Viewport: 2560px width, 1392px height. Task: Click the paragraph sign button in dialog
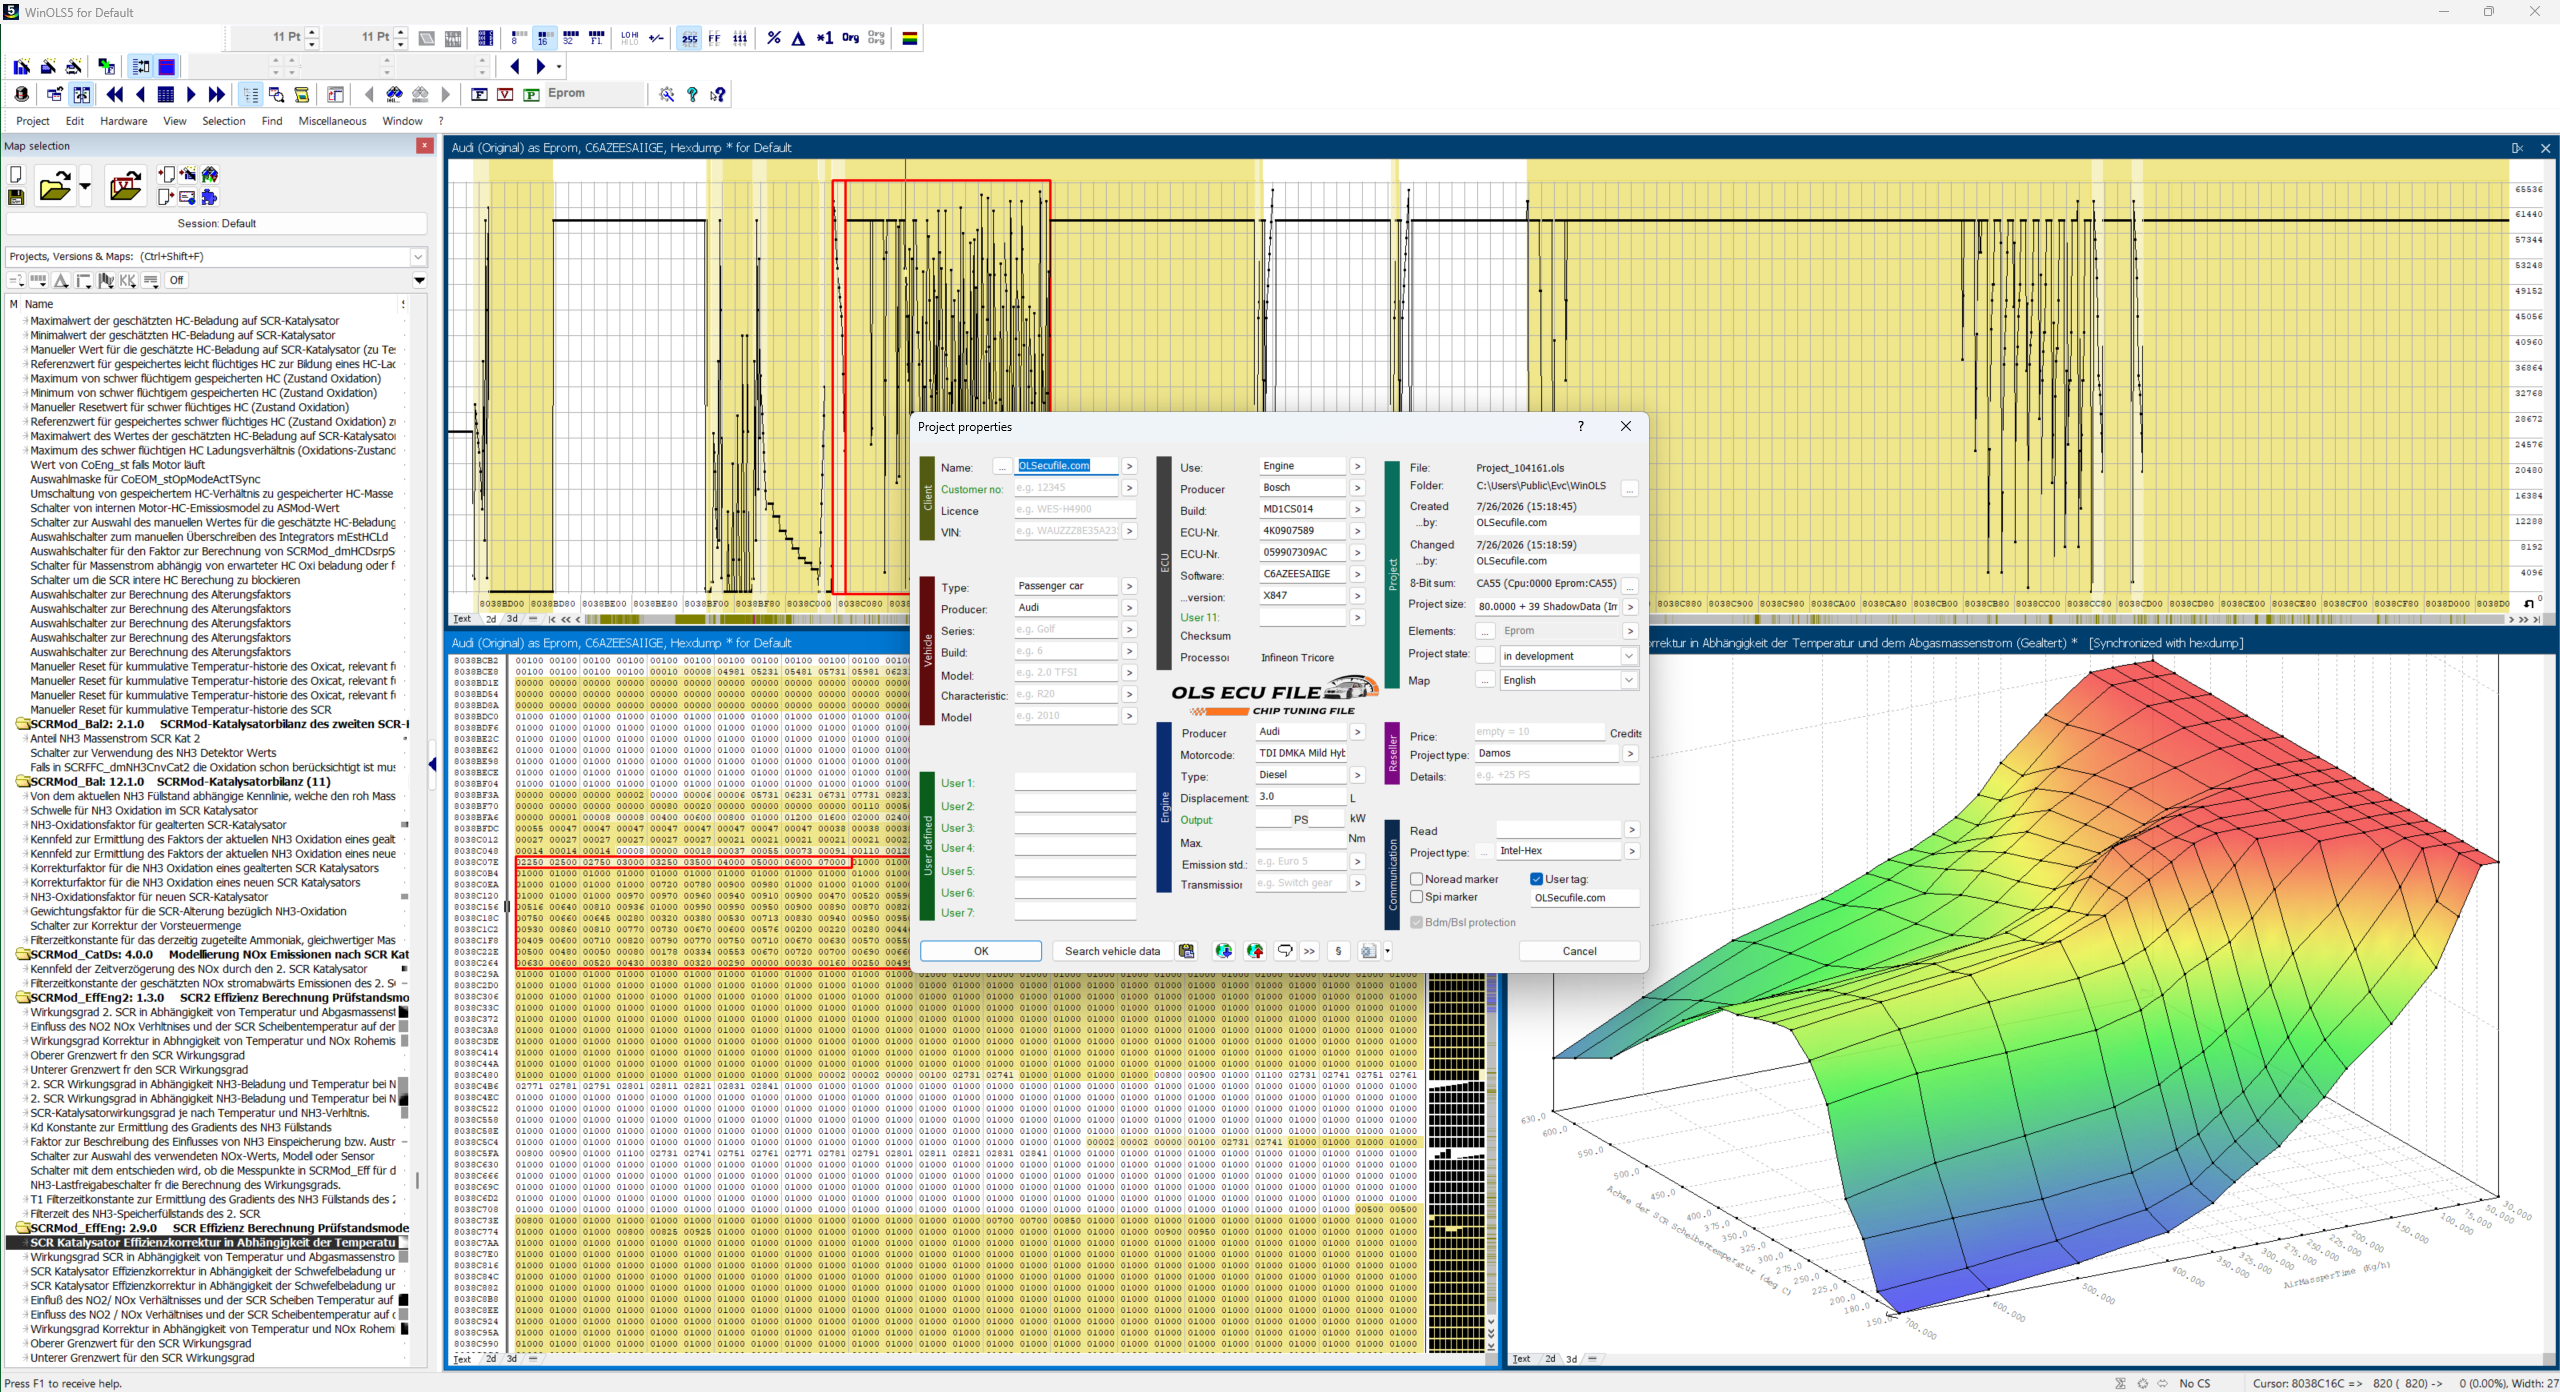click(x=1338, y=951)
